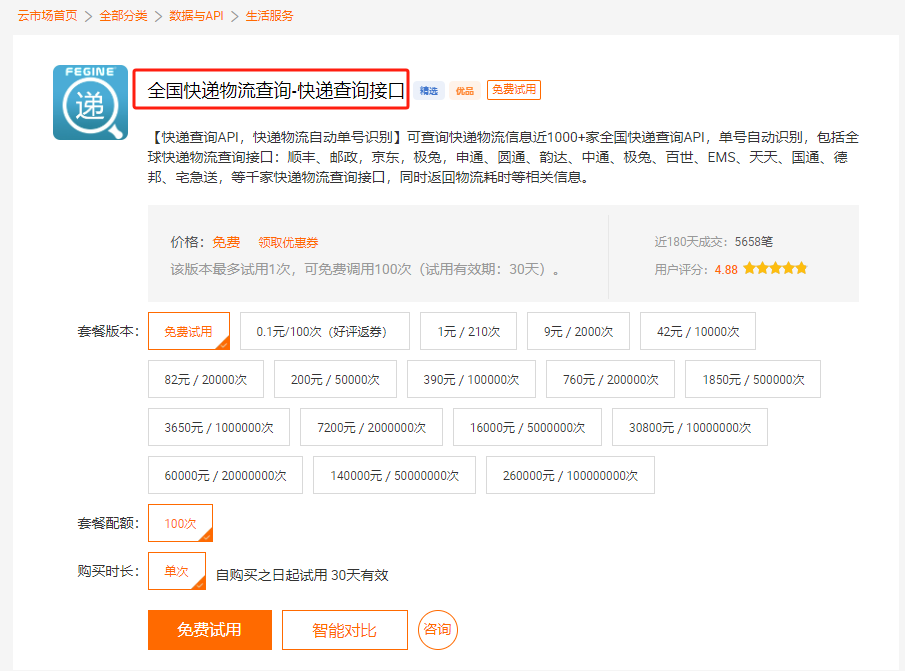Click the five-star user rating
The height and width of the screenshot is (671, 905).
(775, 269)
